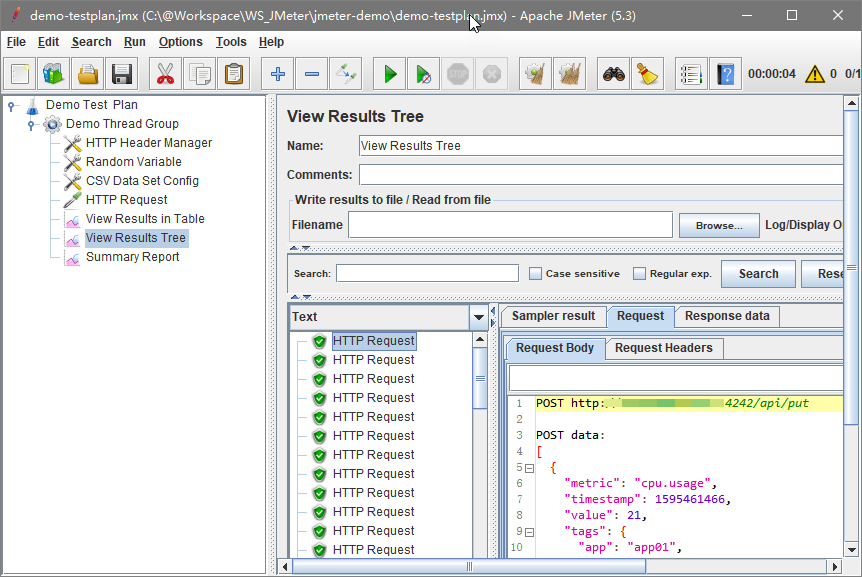Image resolution: width=862 pixels, height=577 pixels.
Task: Click Start no pauses icon
Action: point(424,74)
